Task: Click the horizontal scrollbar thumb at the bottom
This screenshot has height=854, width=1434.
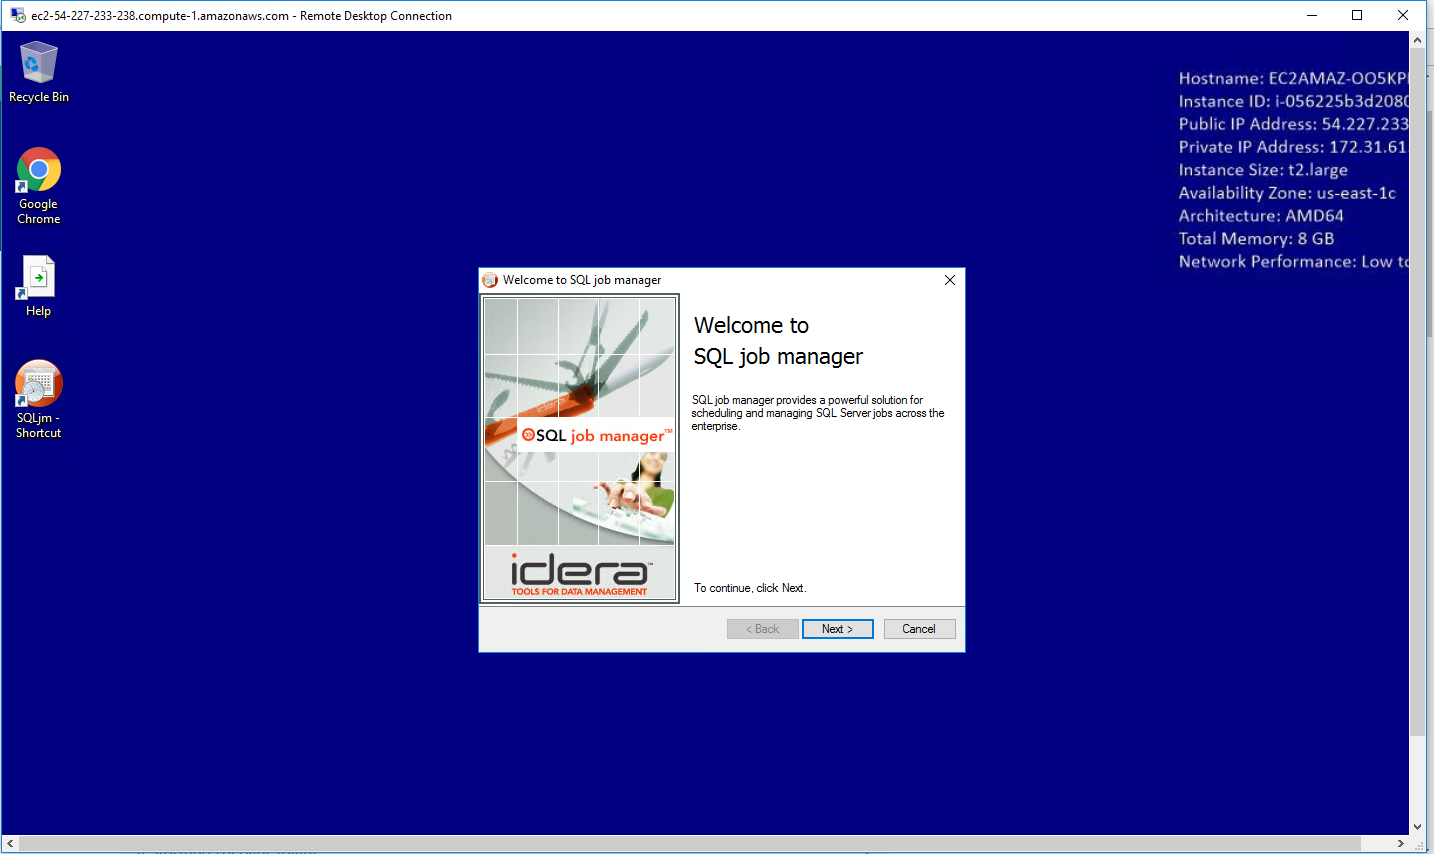Action: coord(690,844)
